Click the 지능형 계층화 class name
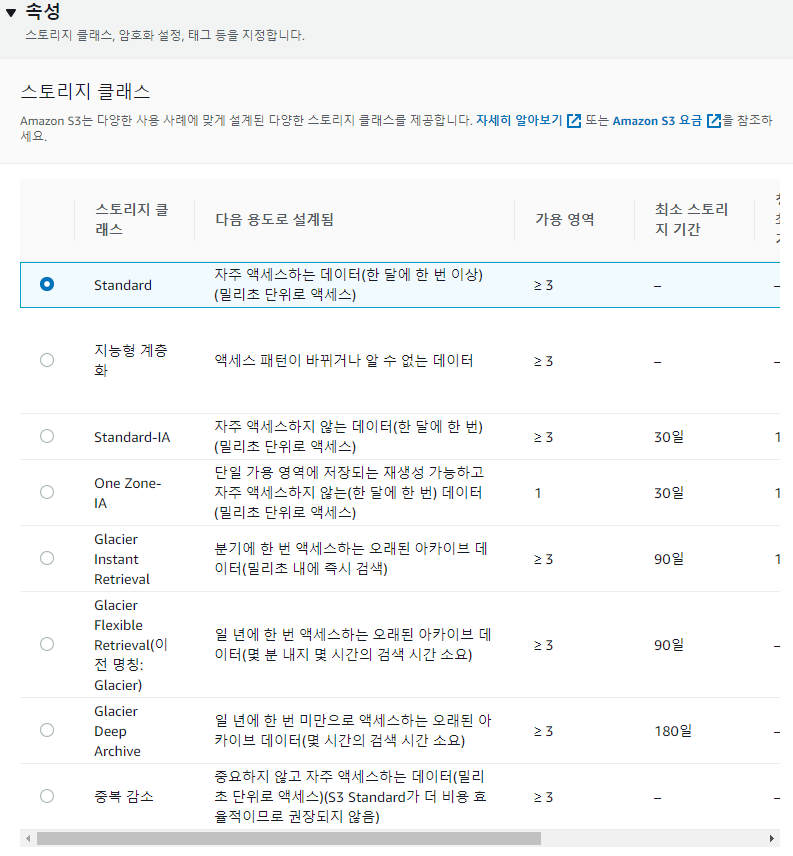Image resolution: width=793 pixels, height=856 pixels. pos(131,360)
